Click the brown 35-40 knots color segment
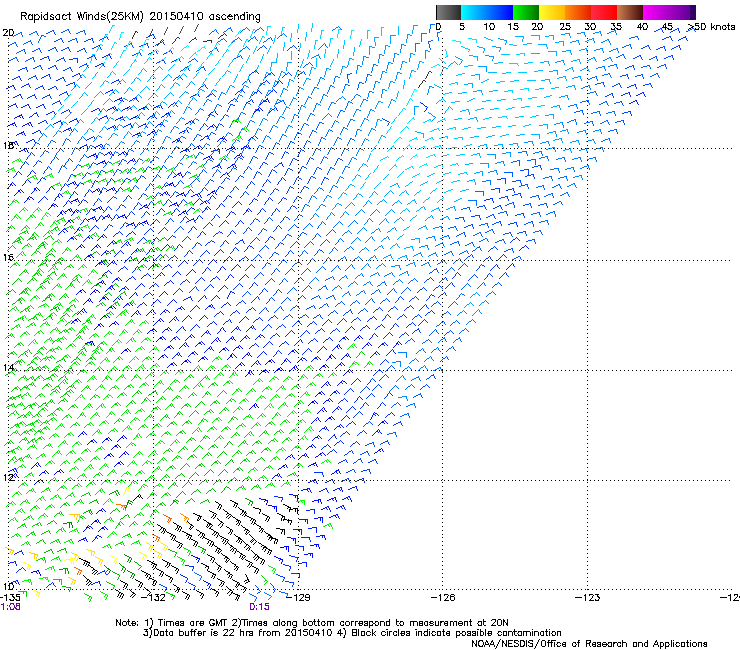Screen dimensions: 740x650 click(x=630, y=12)
